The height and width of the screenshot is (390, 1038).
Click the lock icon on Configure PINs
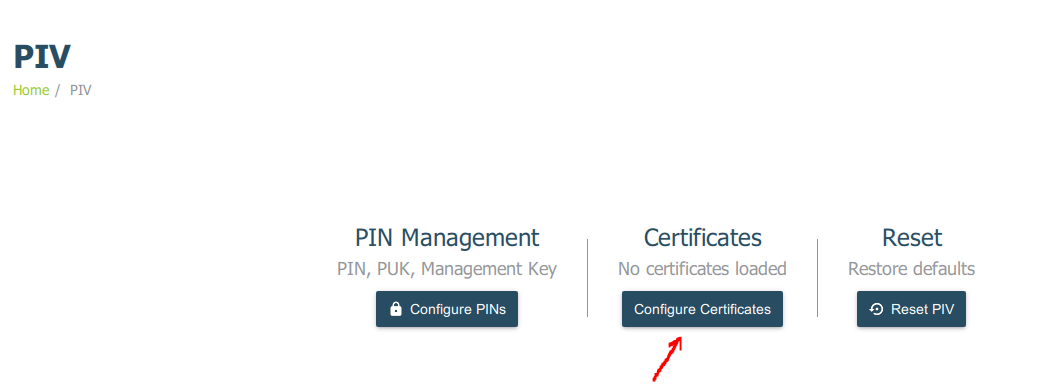(396, 309)
